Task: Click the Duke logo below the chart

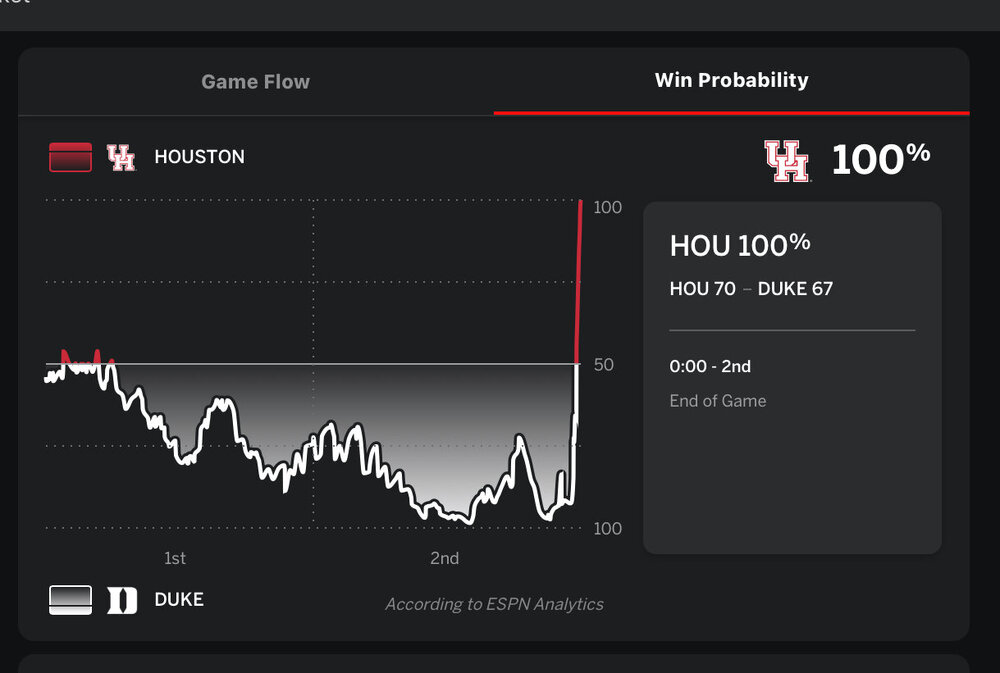Action: click(x=122, y=599)
